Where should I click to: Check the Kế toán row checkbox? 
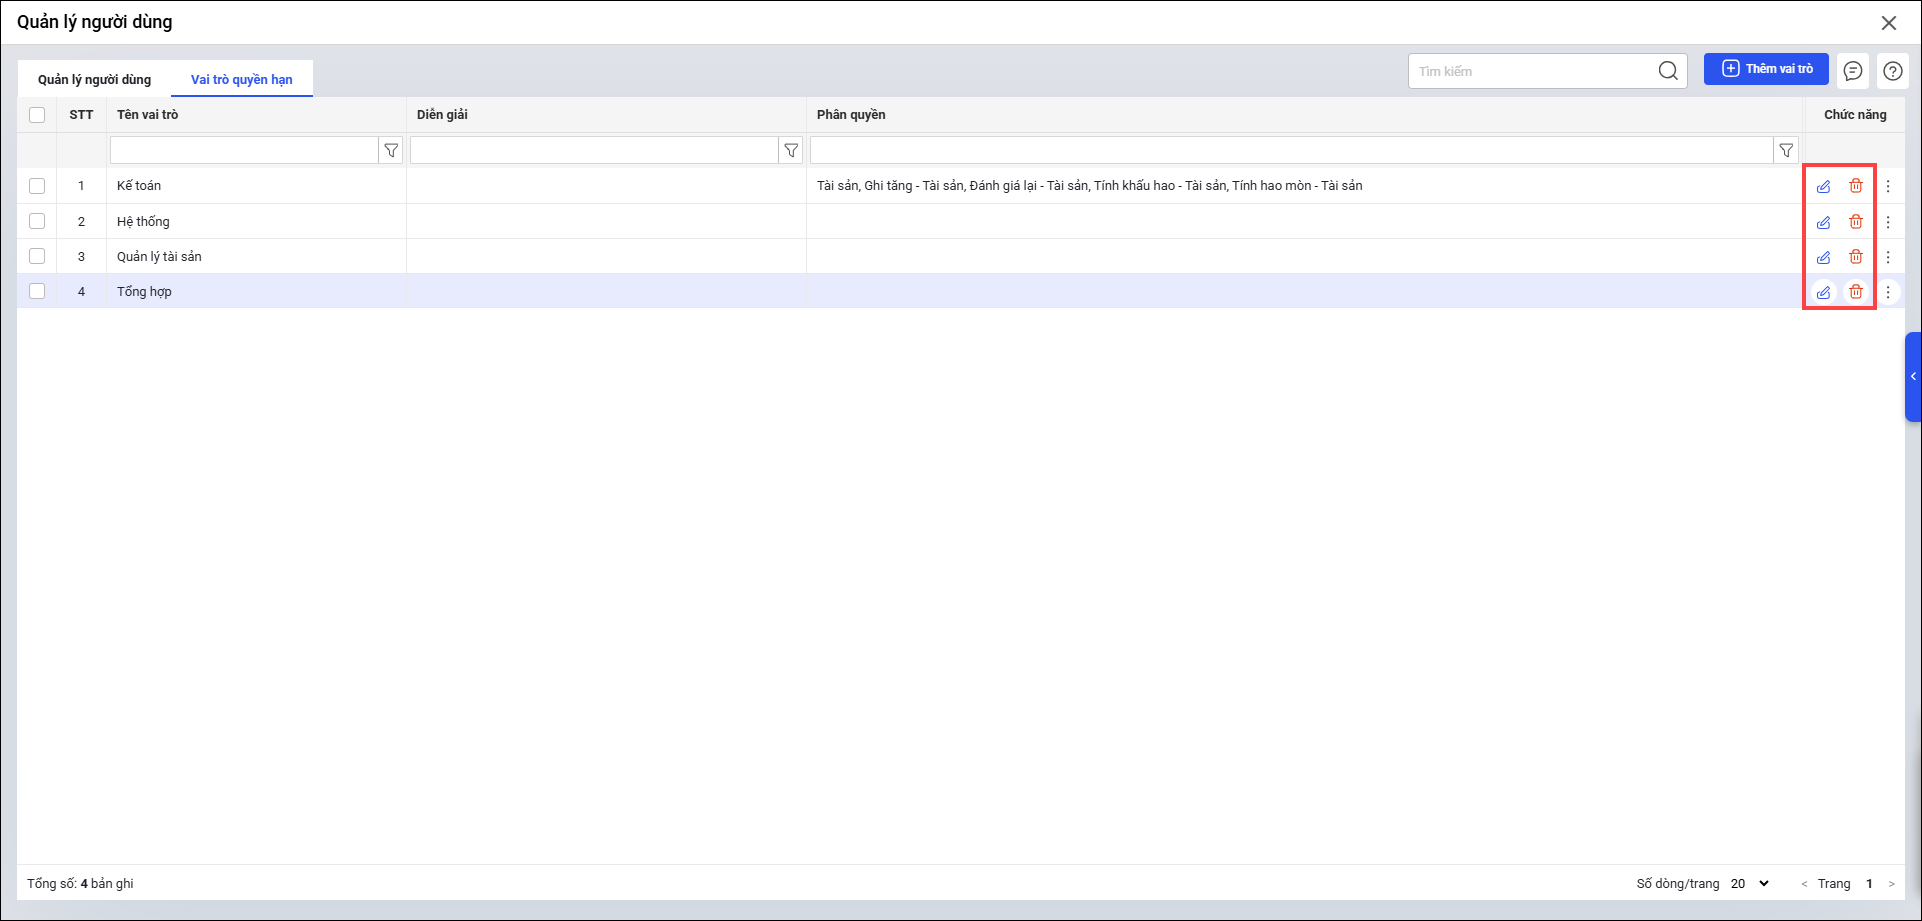(x=37, y=186)
